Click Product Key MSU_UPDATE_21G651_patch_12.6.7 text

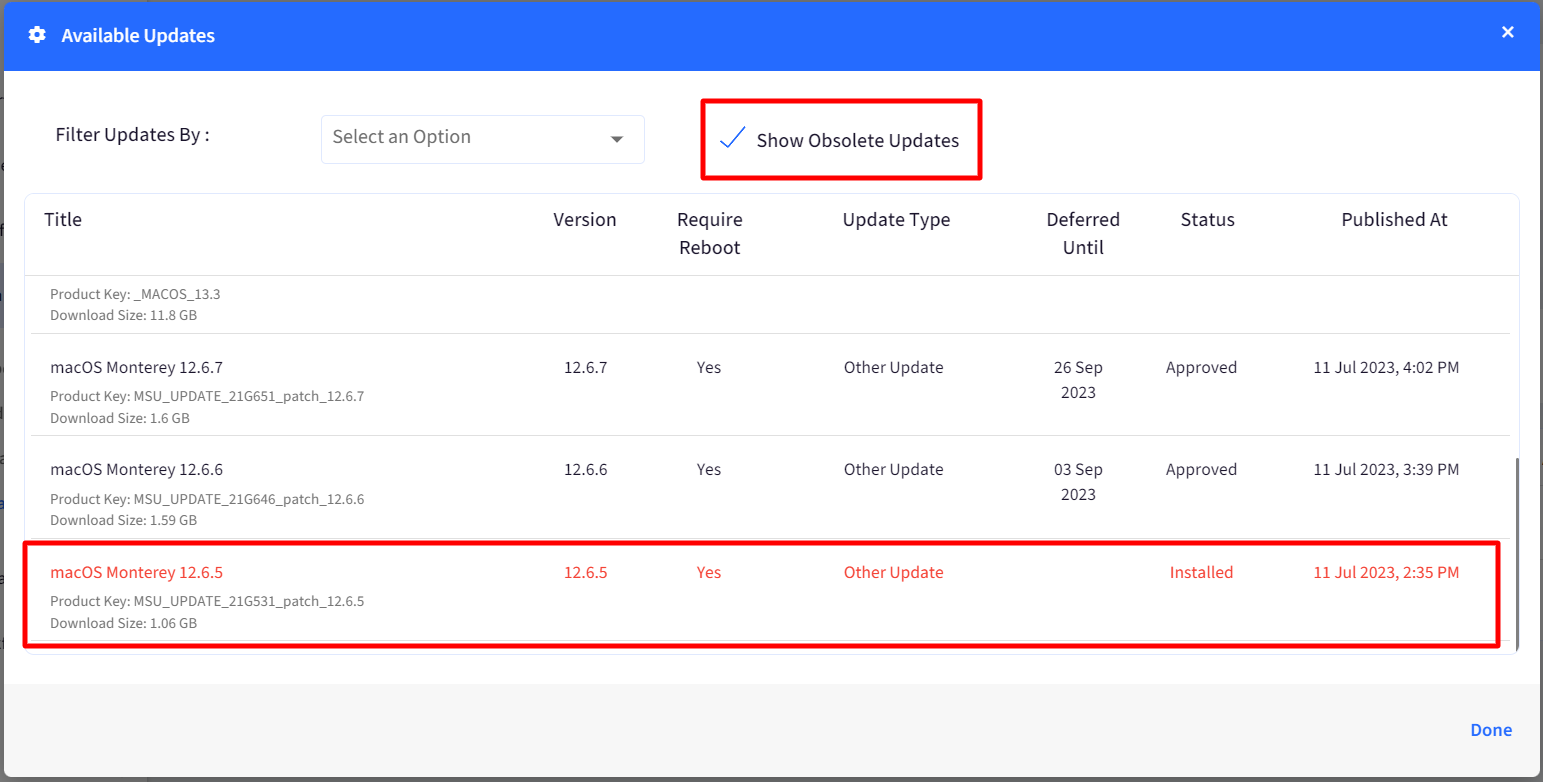coord(207,396)
